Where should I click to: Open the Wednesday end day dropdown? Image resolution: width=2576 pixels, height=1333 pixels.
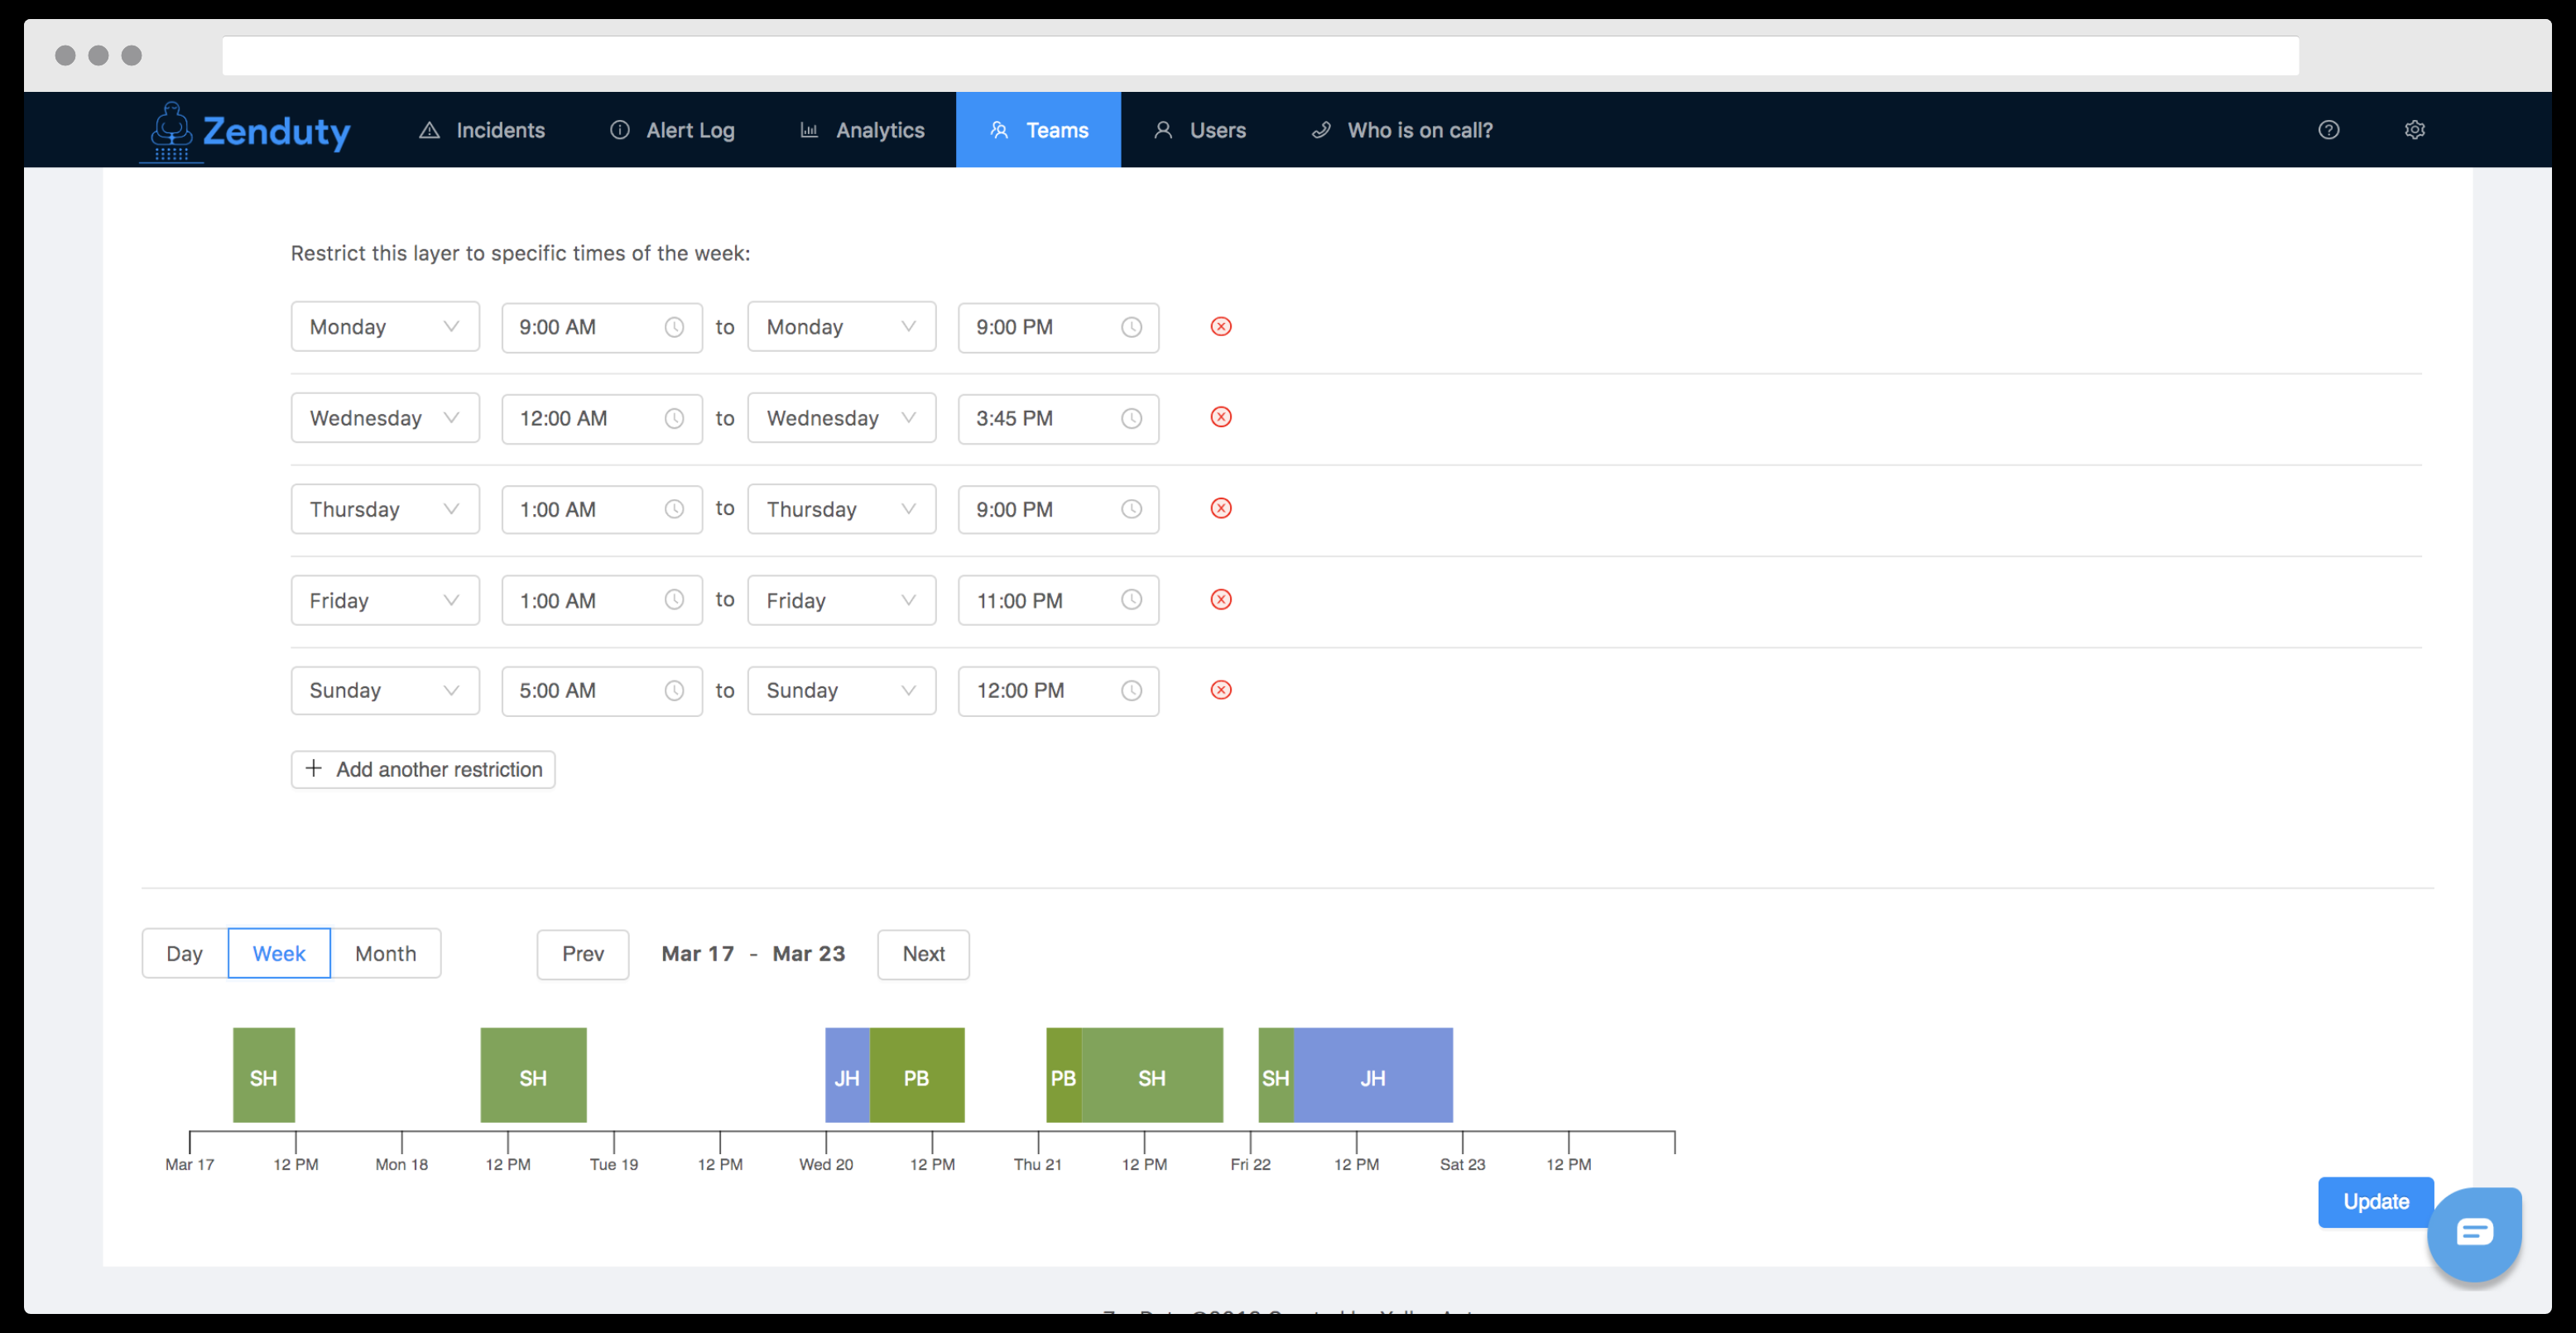(842, 418)
